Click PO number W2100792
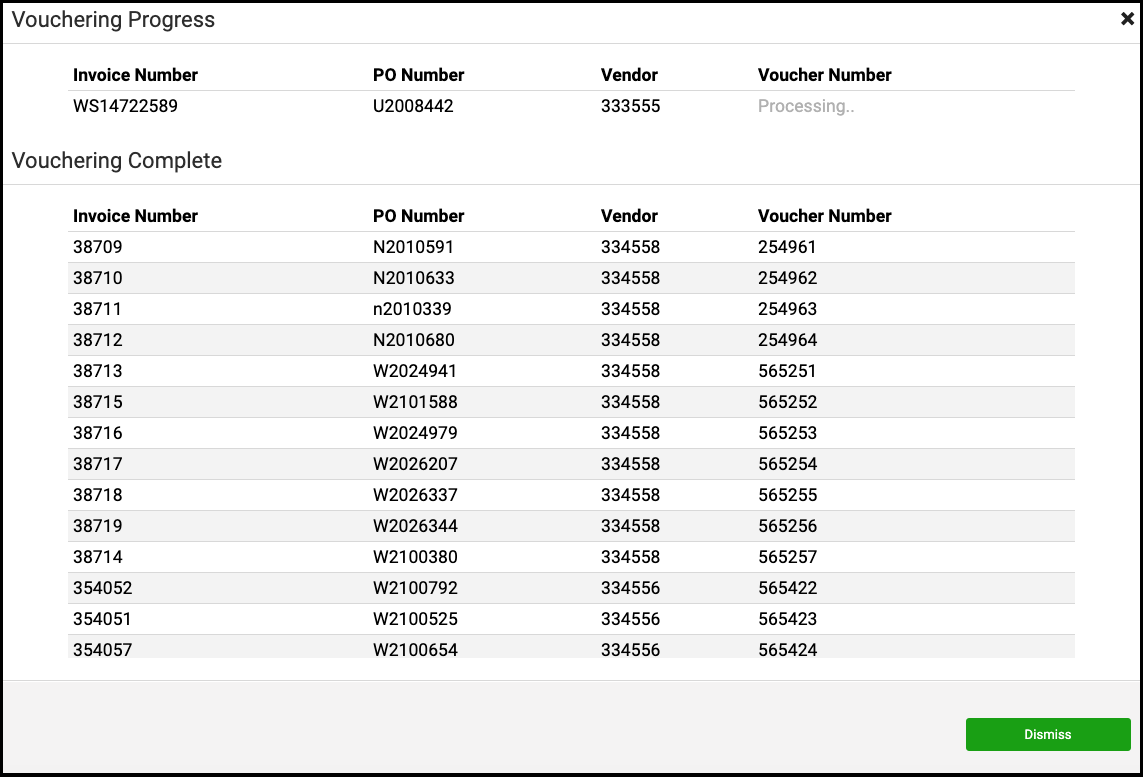 click(415, 587)
